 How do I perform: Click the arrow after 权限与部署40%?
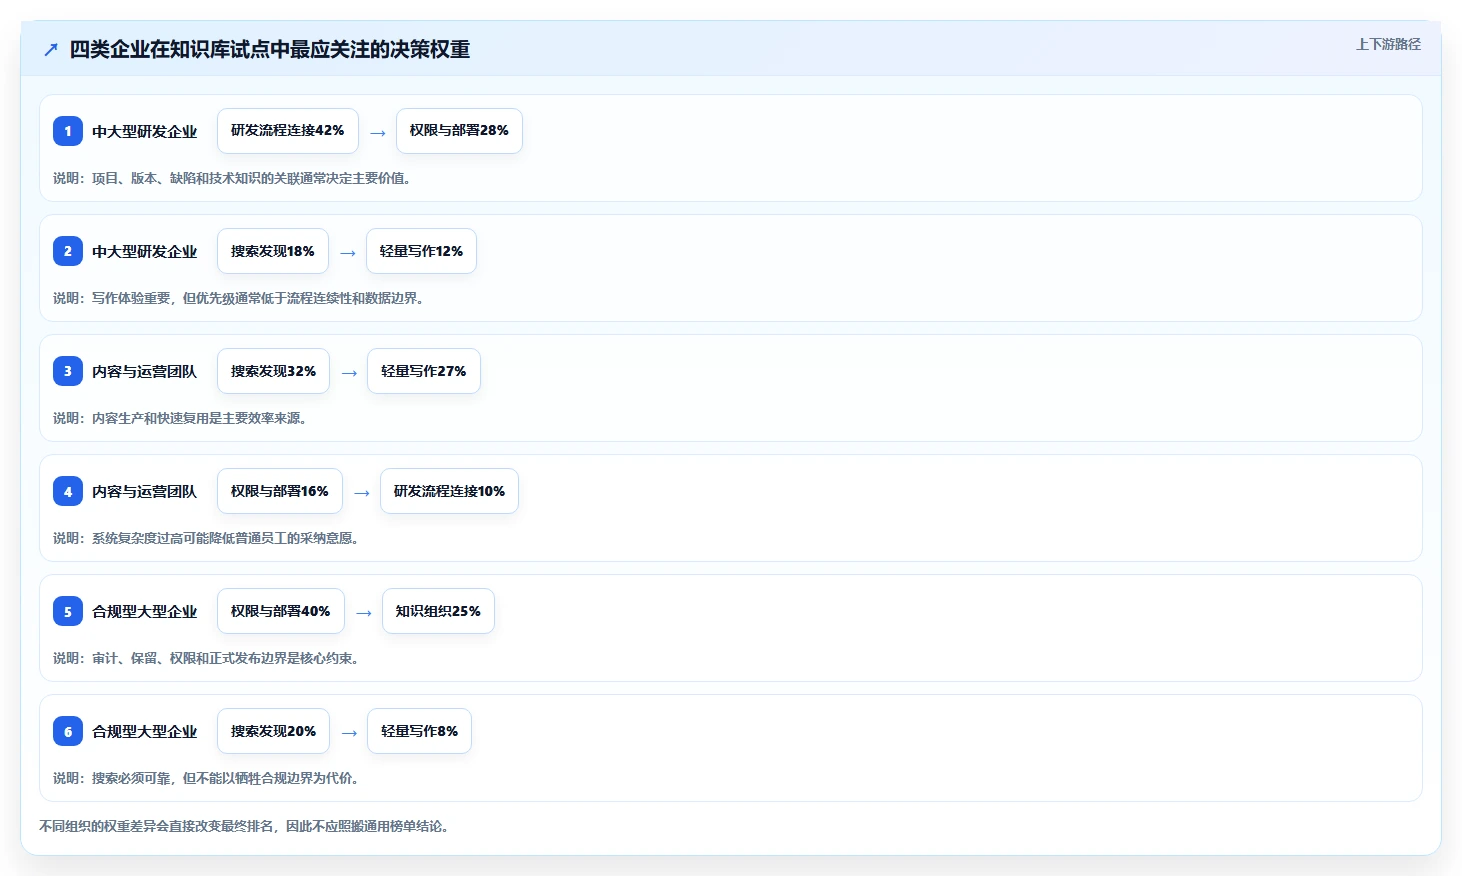coord(364,612)
